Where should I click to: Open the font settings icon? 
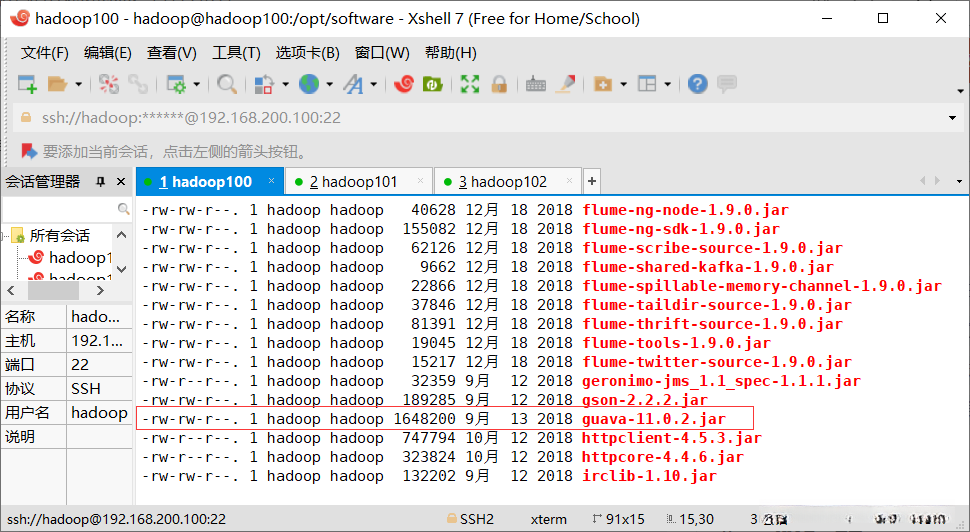pyautogui.click(x=353, y=84)
